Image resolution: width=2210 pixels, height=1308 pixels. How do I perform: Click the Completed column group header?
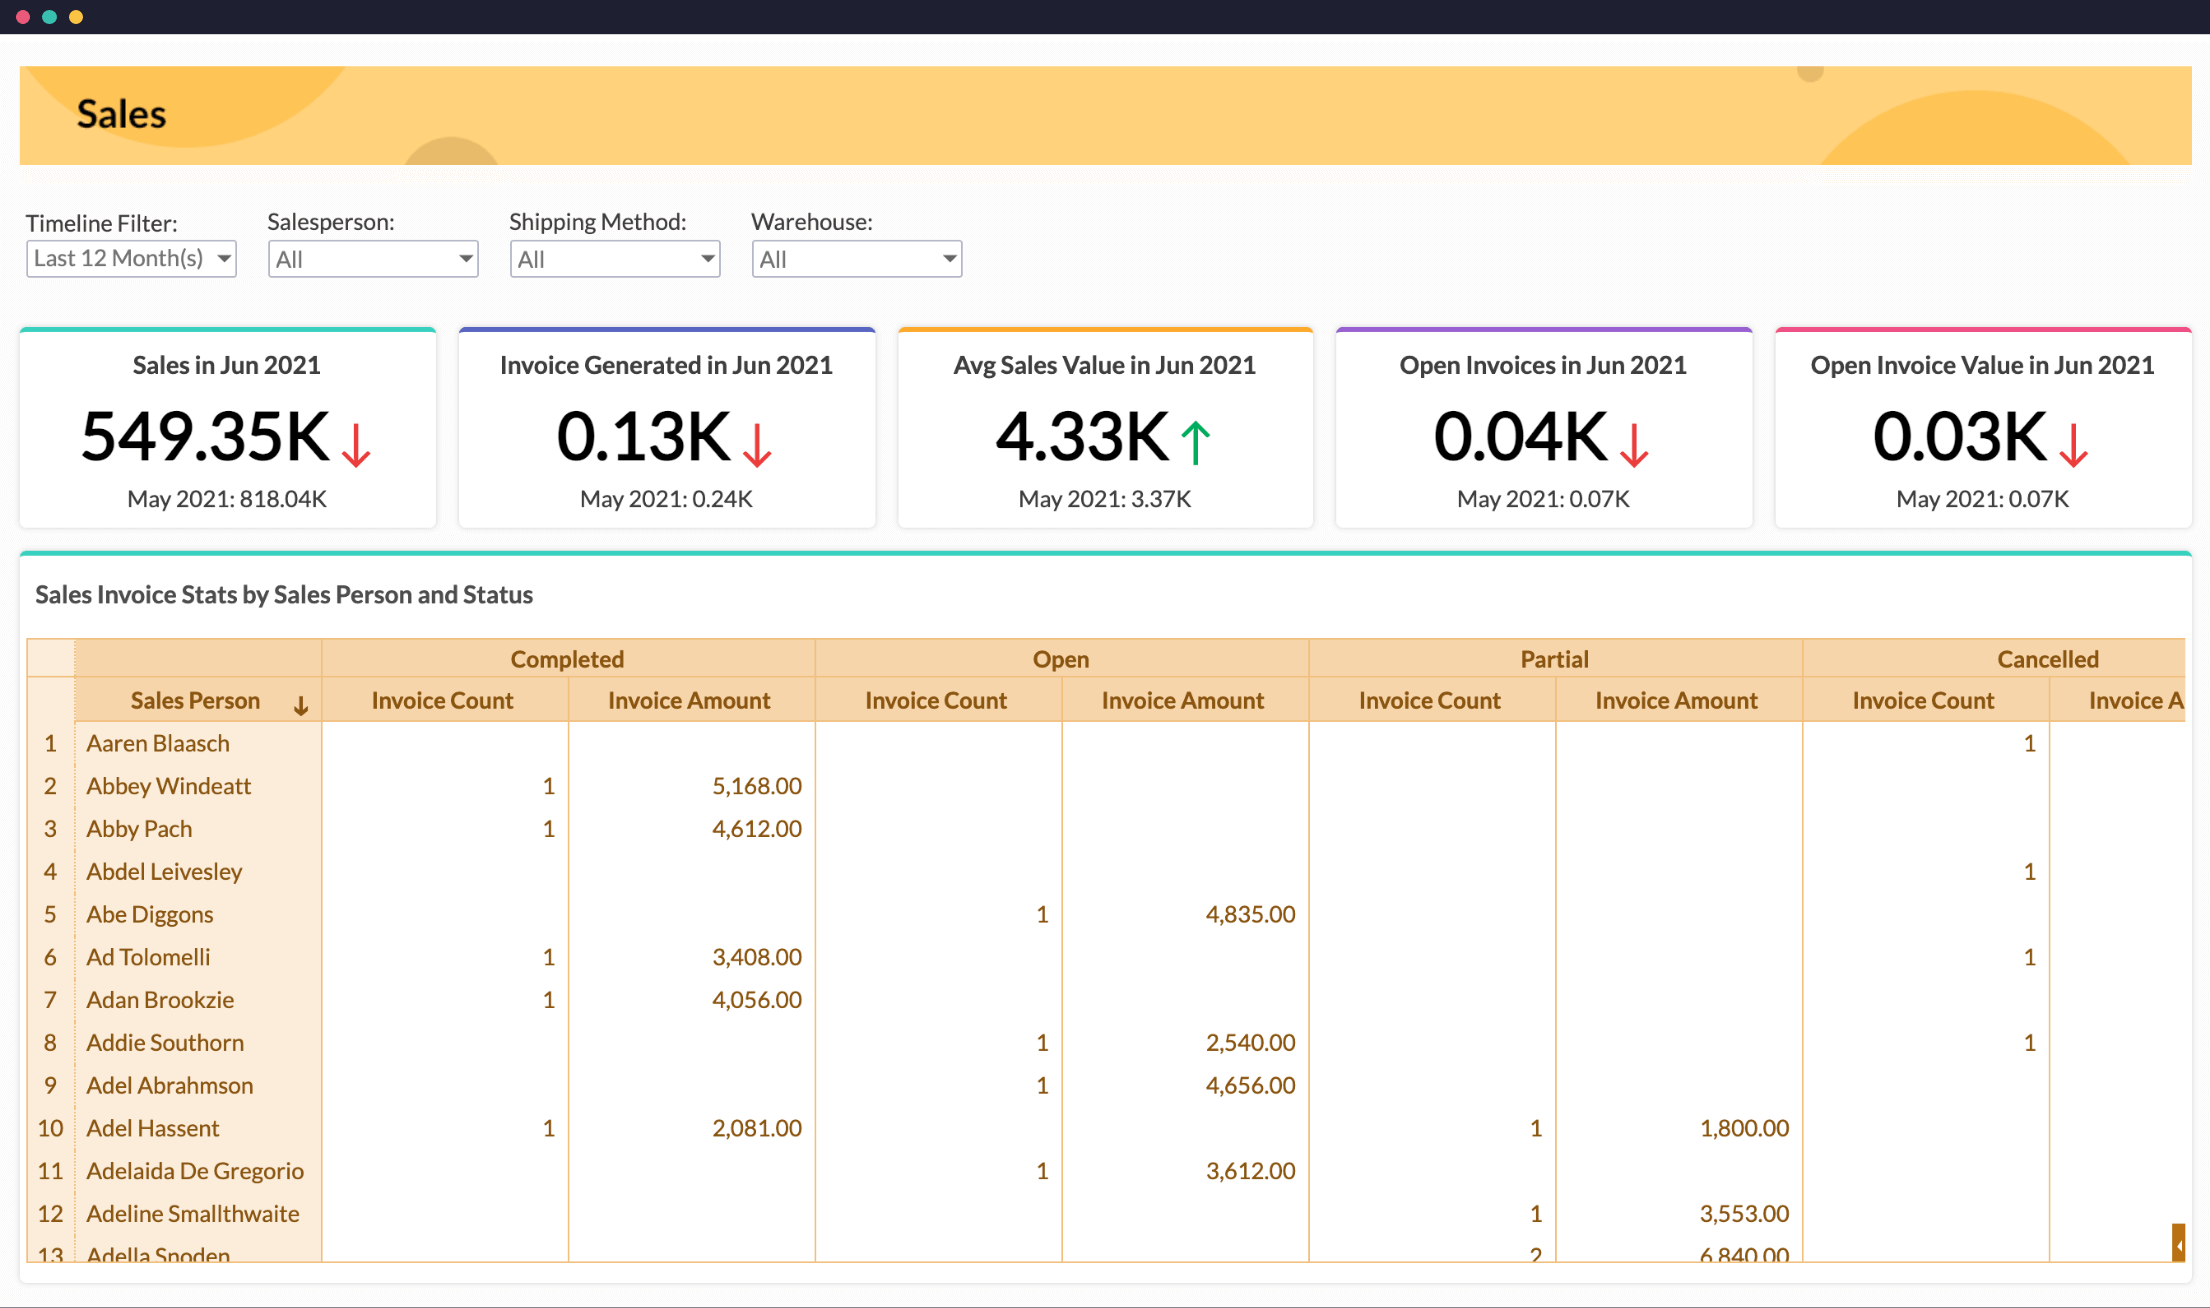tap(567, 659)
